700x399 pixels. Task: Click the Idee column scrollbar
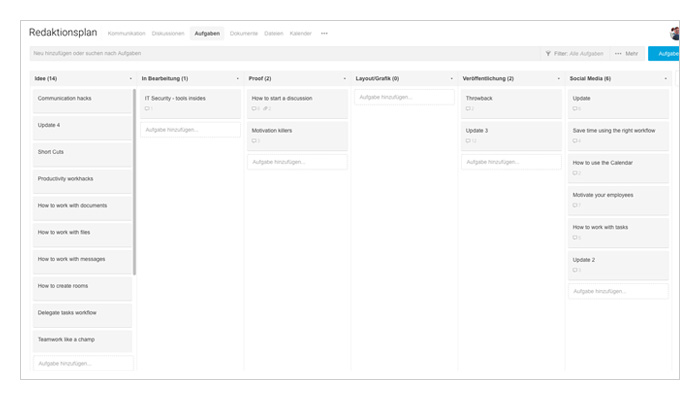[x=134, y=182]
